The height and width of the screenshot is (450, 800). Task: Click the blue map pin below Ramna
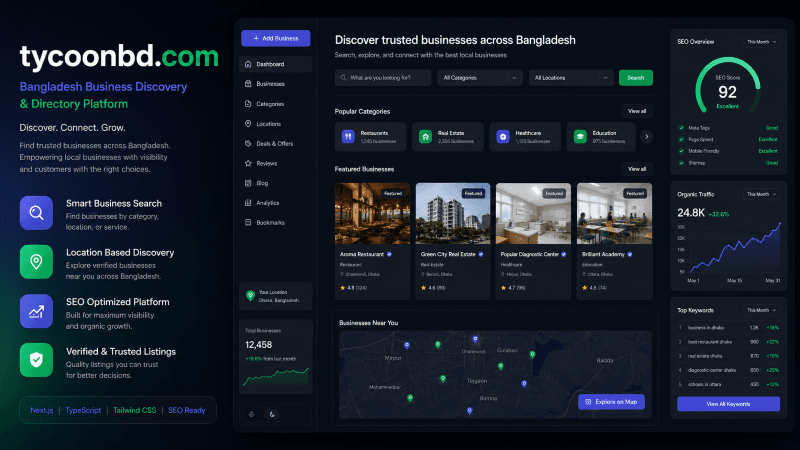click(x=469, y=411)
